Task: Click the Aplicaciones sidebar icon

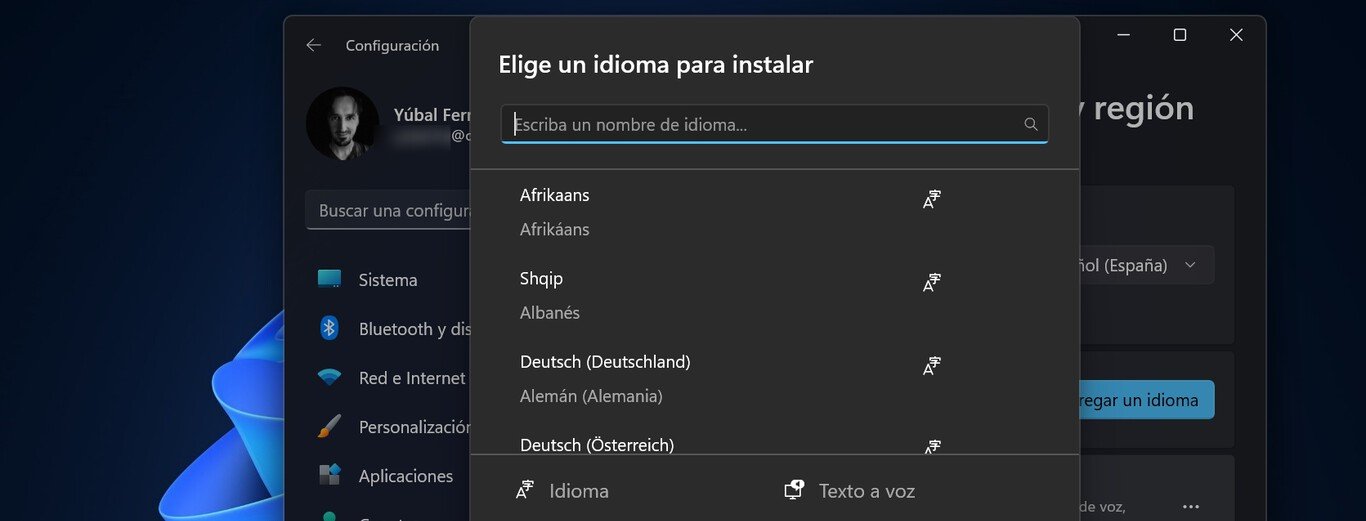Action: [x=329, y=475]
